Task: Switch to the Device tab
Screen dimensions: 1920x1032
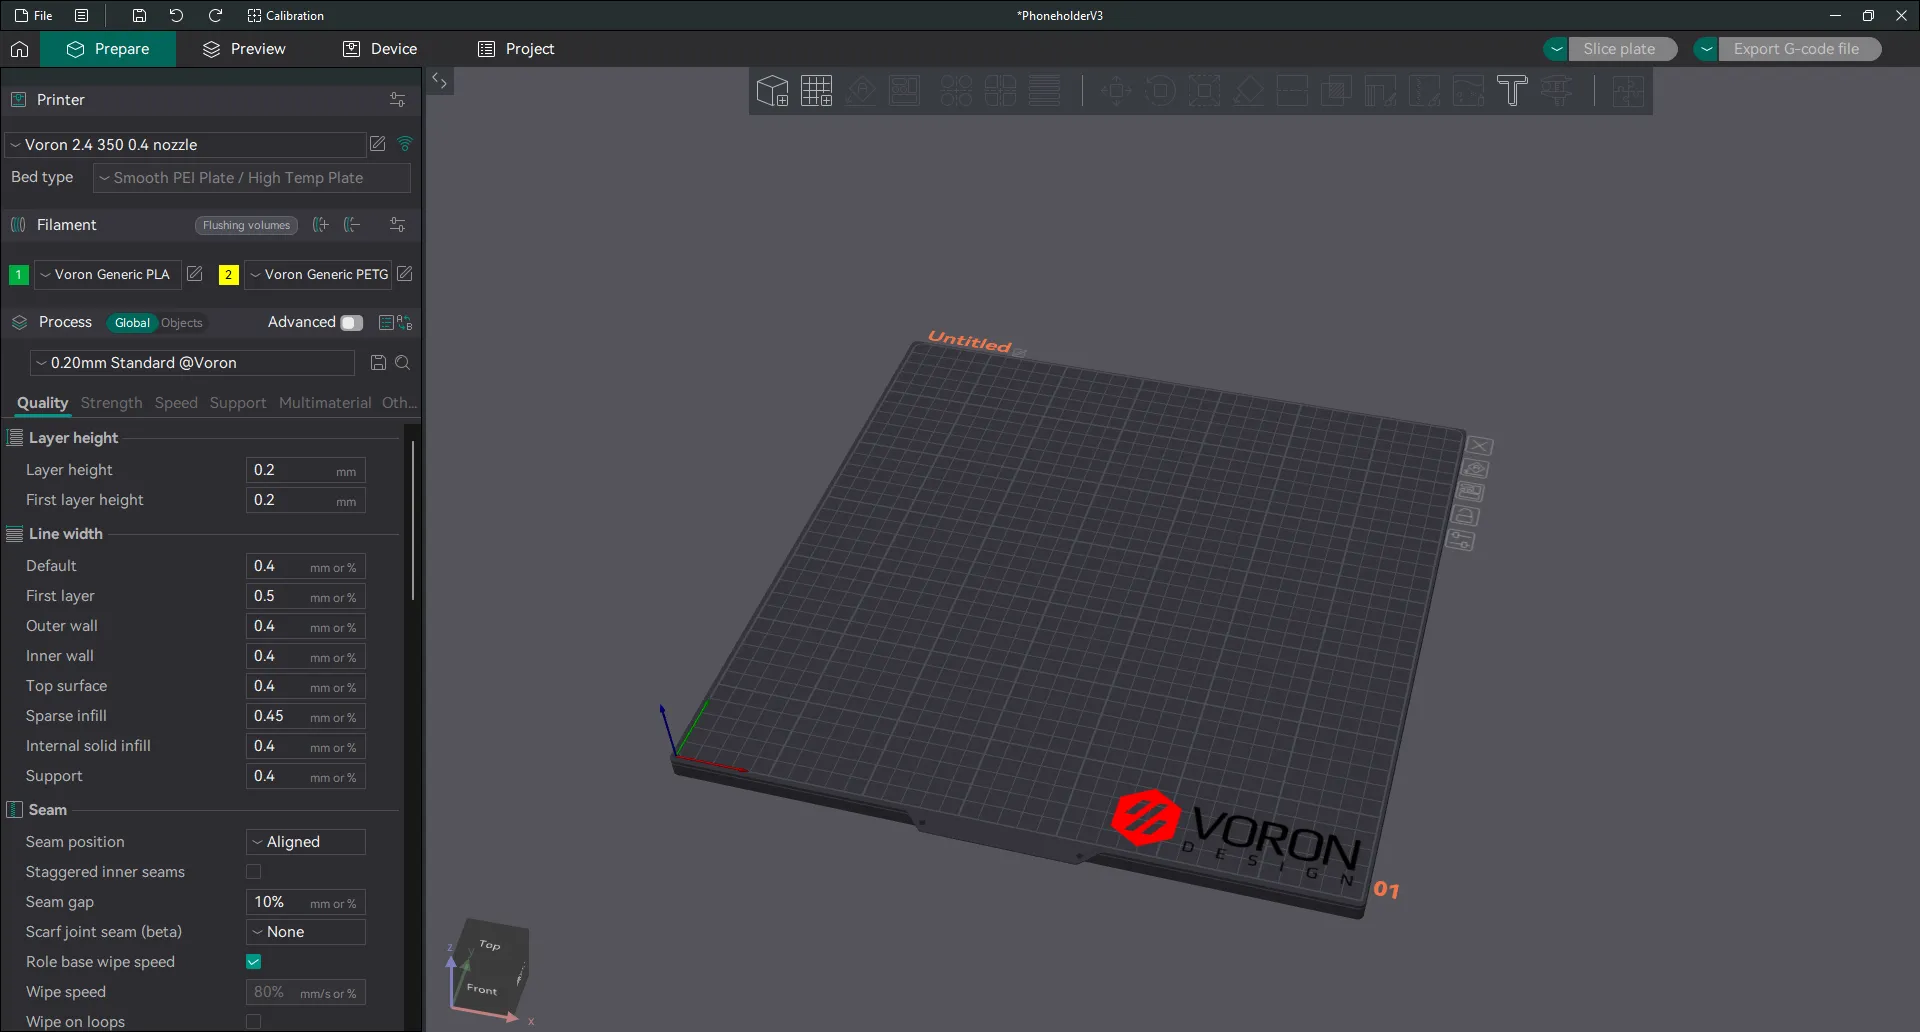Action: click(380, 49)
